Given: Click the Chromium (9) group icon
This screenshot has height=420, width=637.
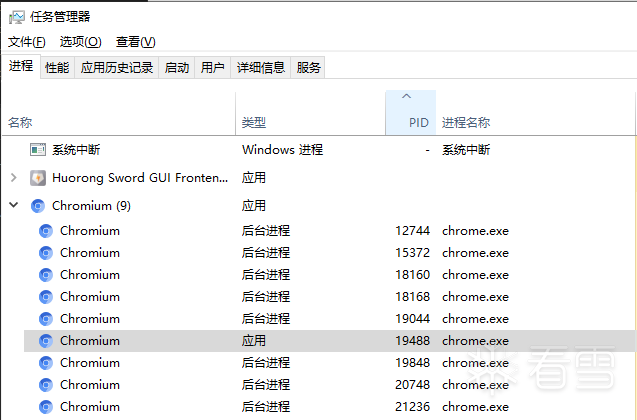Looking at the screenshot, I should tap(38, 206).
